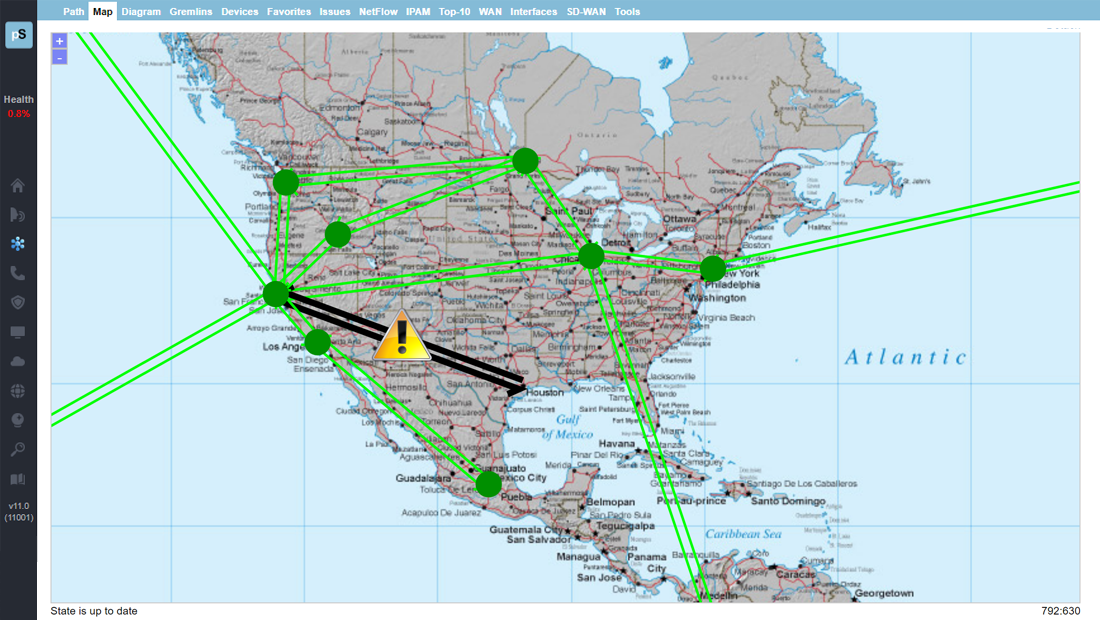The image size is (1100, 620).
Task: Click the Home icon in sidebar
Action: [18, 186]
